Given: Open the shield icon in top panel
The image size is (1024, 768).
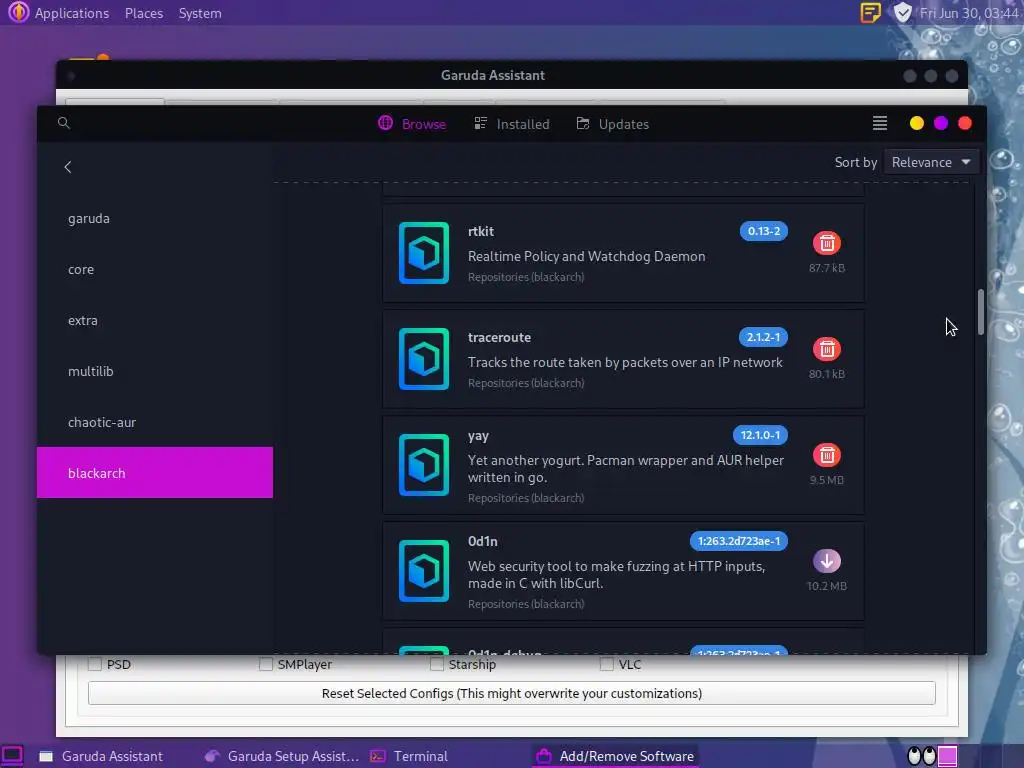Looking at the screenshot, I should coord(903,12).
